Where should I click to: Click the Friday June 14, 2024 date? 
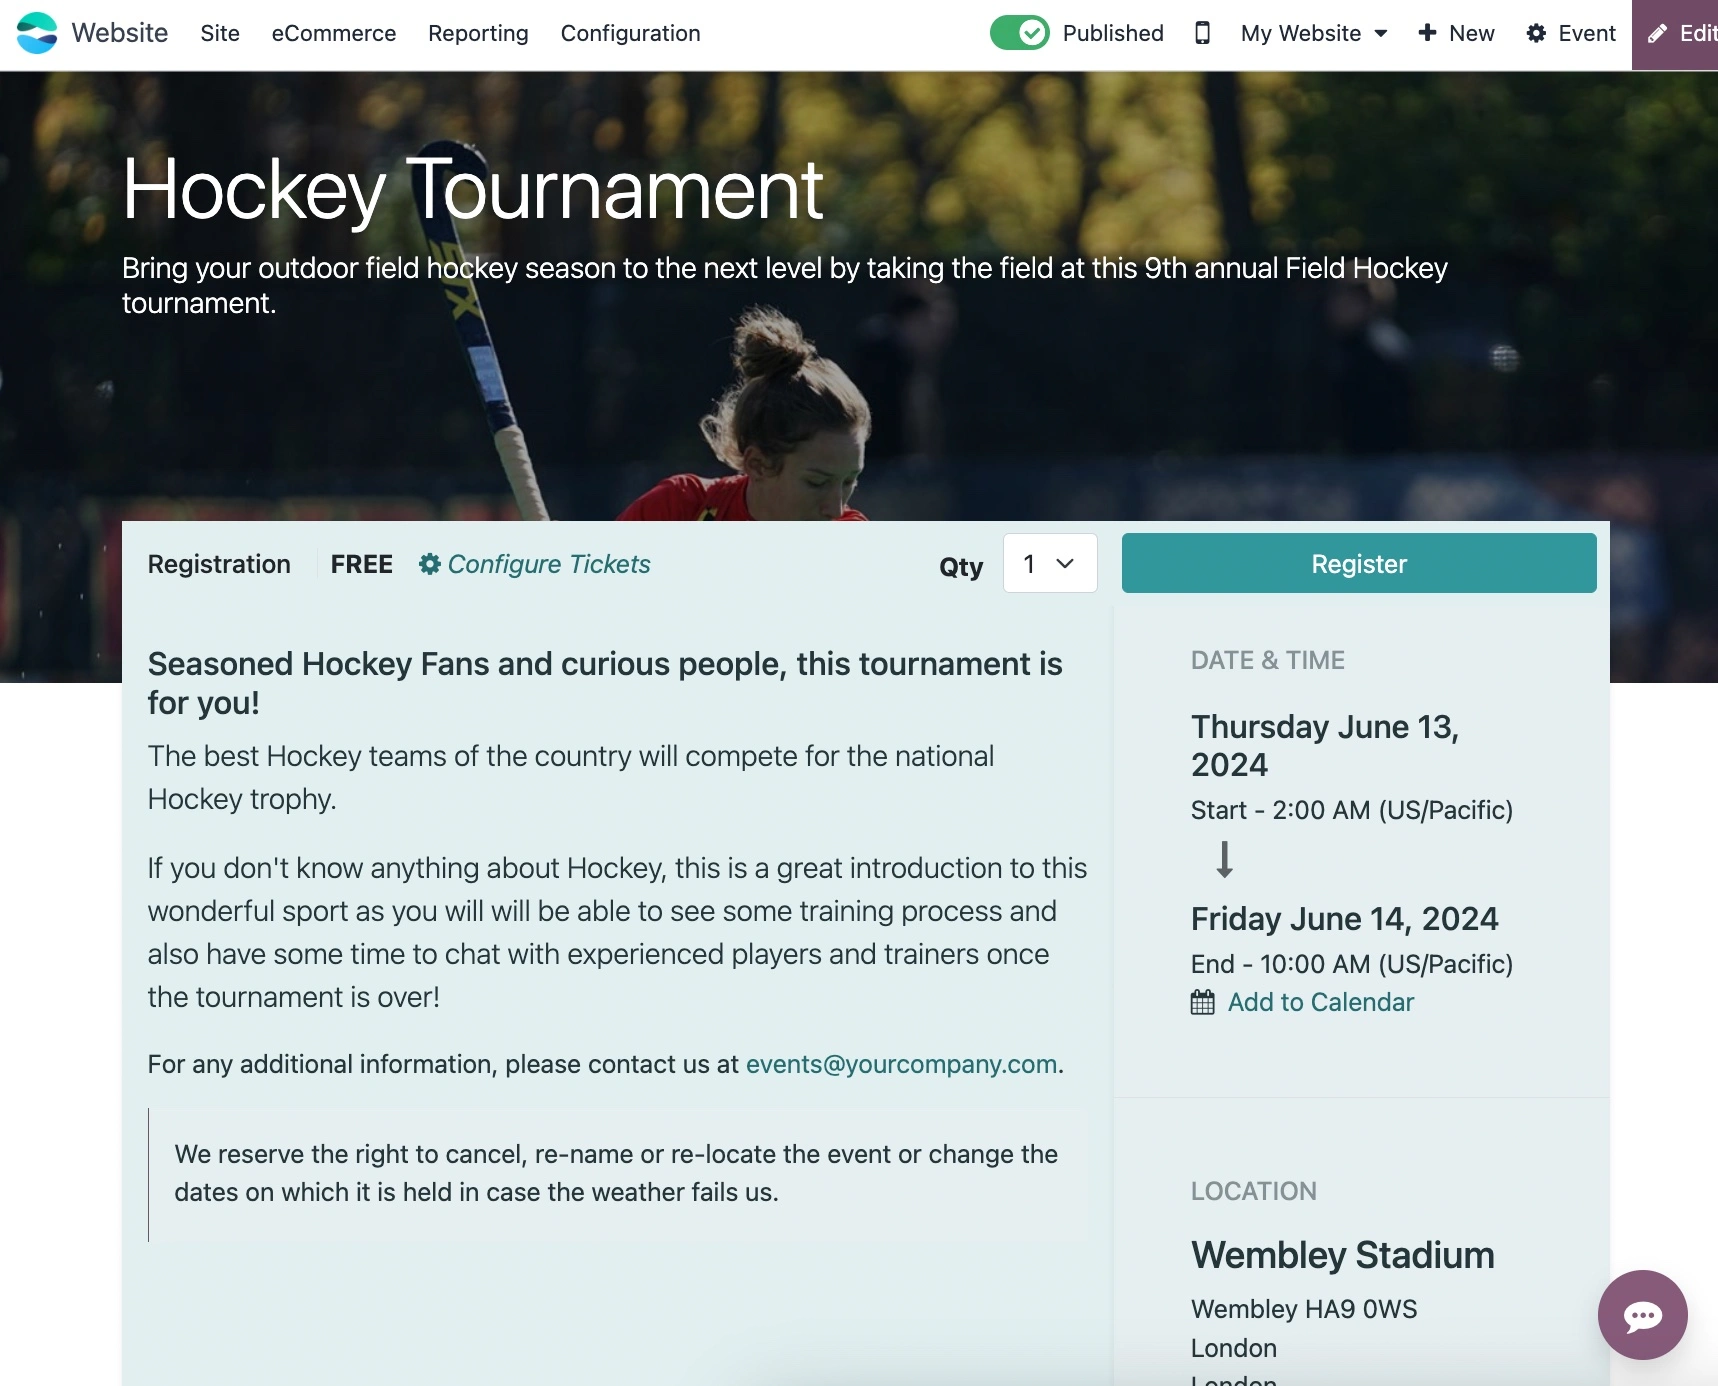tap(1344, 918)
